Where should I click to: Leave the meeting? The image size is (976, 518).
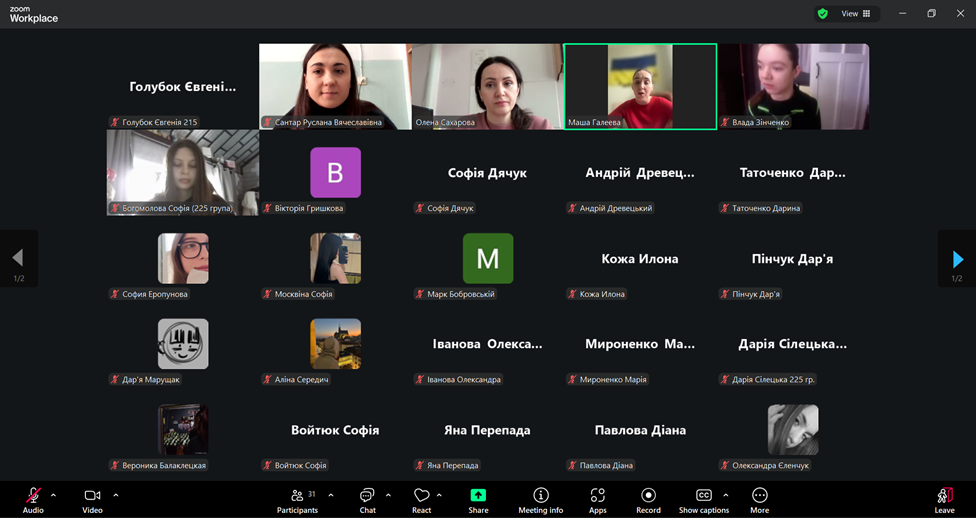[x=944, y=500]
